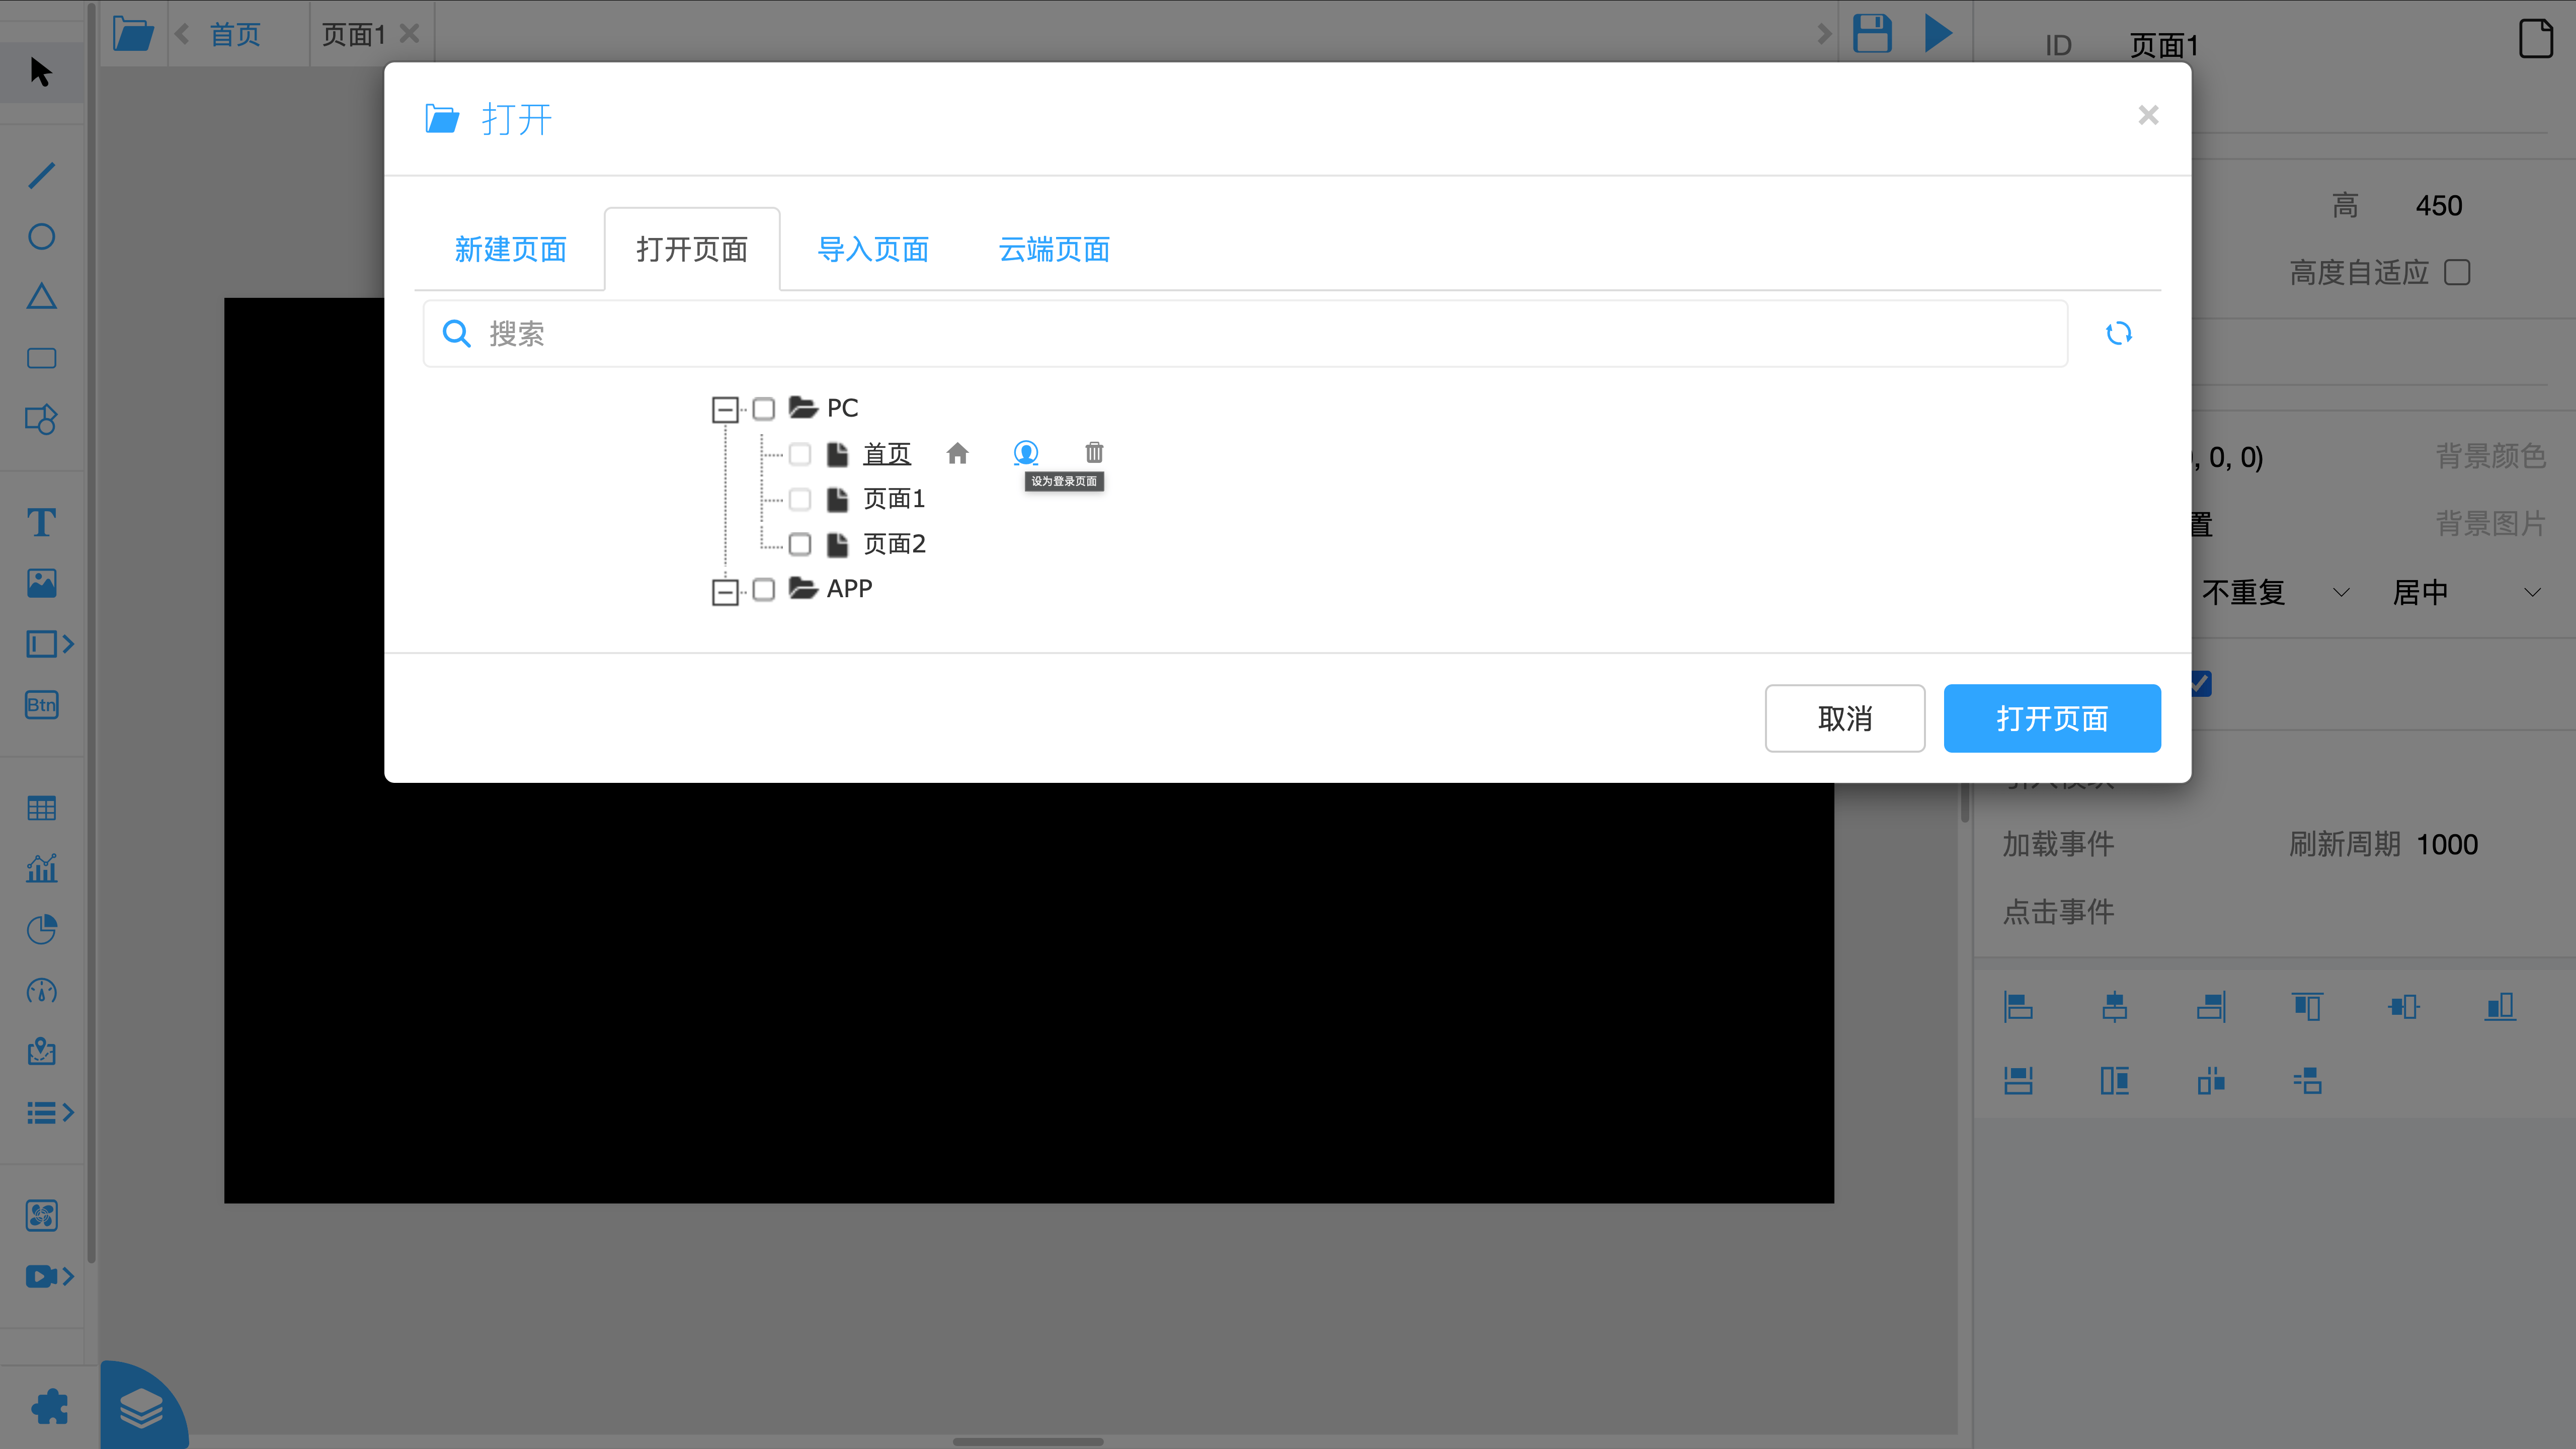Click the 搜索 search input field
The height and width of the screenshot is (1449, 2576).
pyautogui.click(x=1200, y=333)
